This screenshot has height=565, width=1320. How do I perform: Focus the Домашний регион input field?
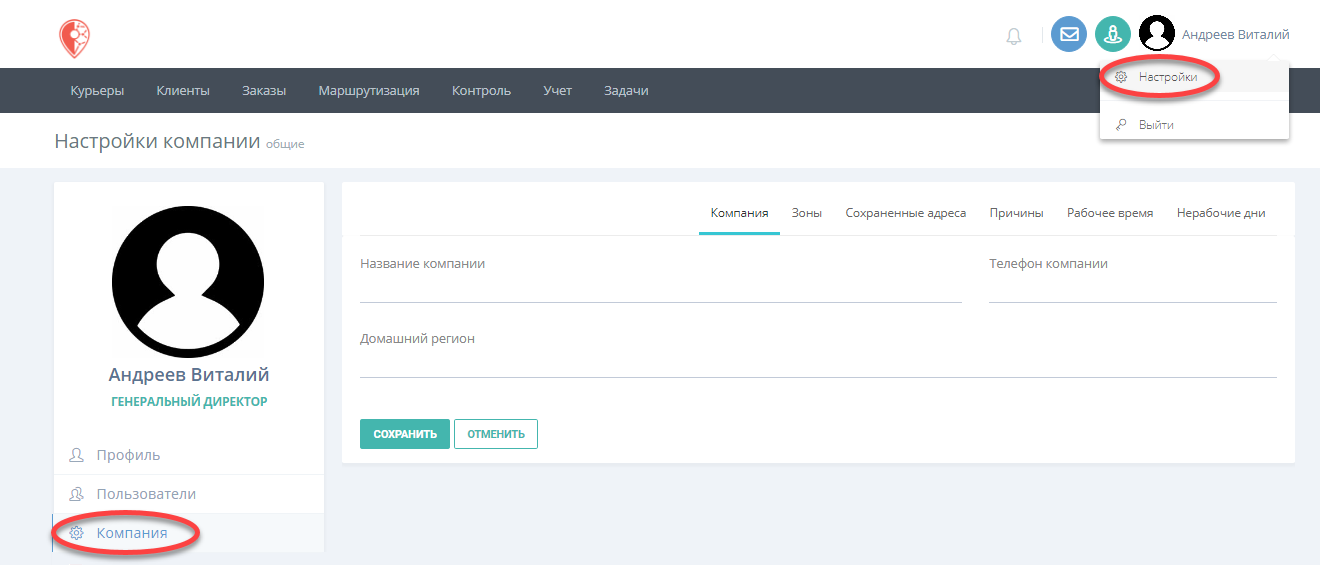[x=818, y=365]
